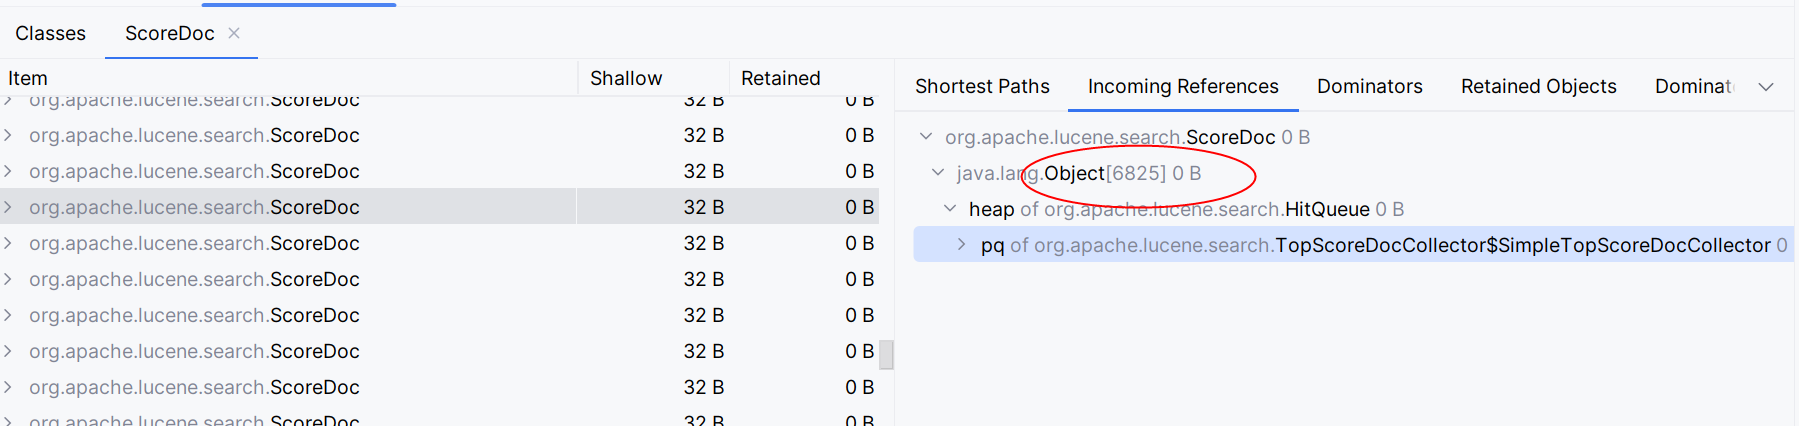Show hidden tabs dropdown chevron
Viewport: 1799px width, 426px height.
(x=1766, y=87)
